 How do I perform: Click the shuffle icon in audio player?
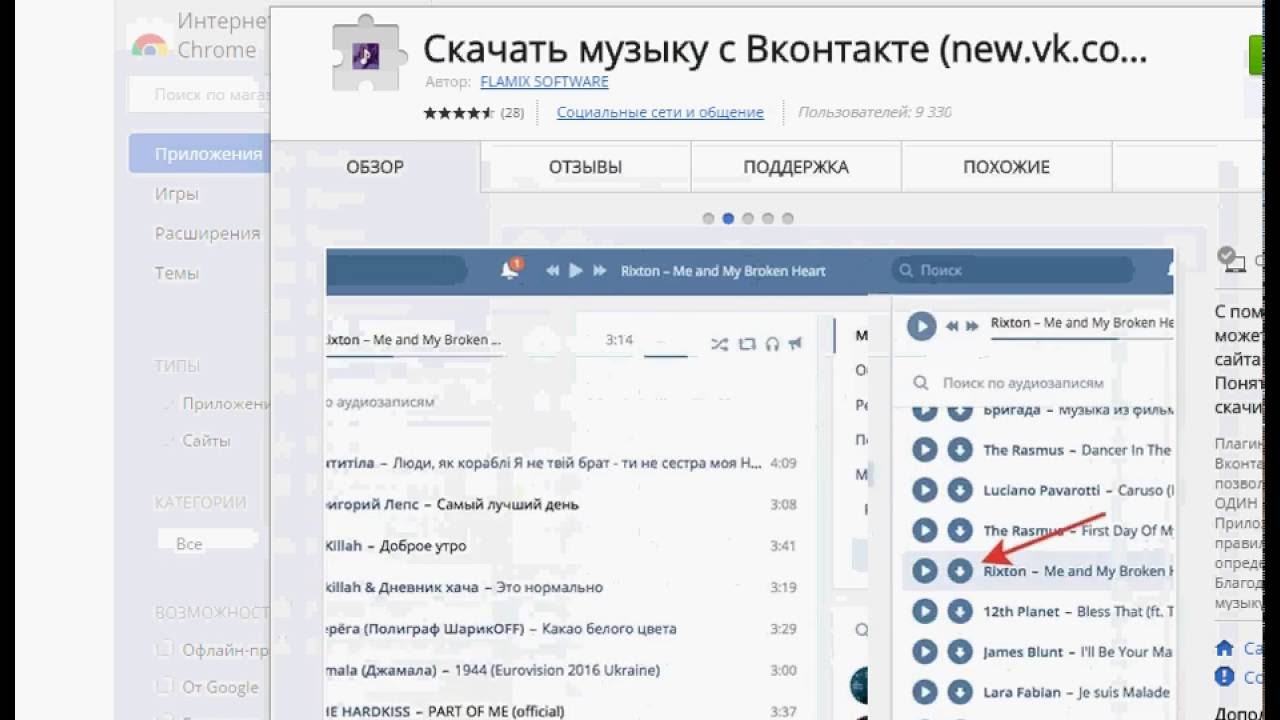(719, 344)
